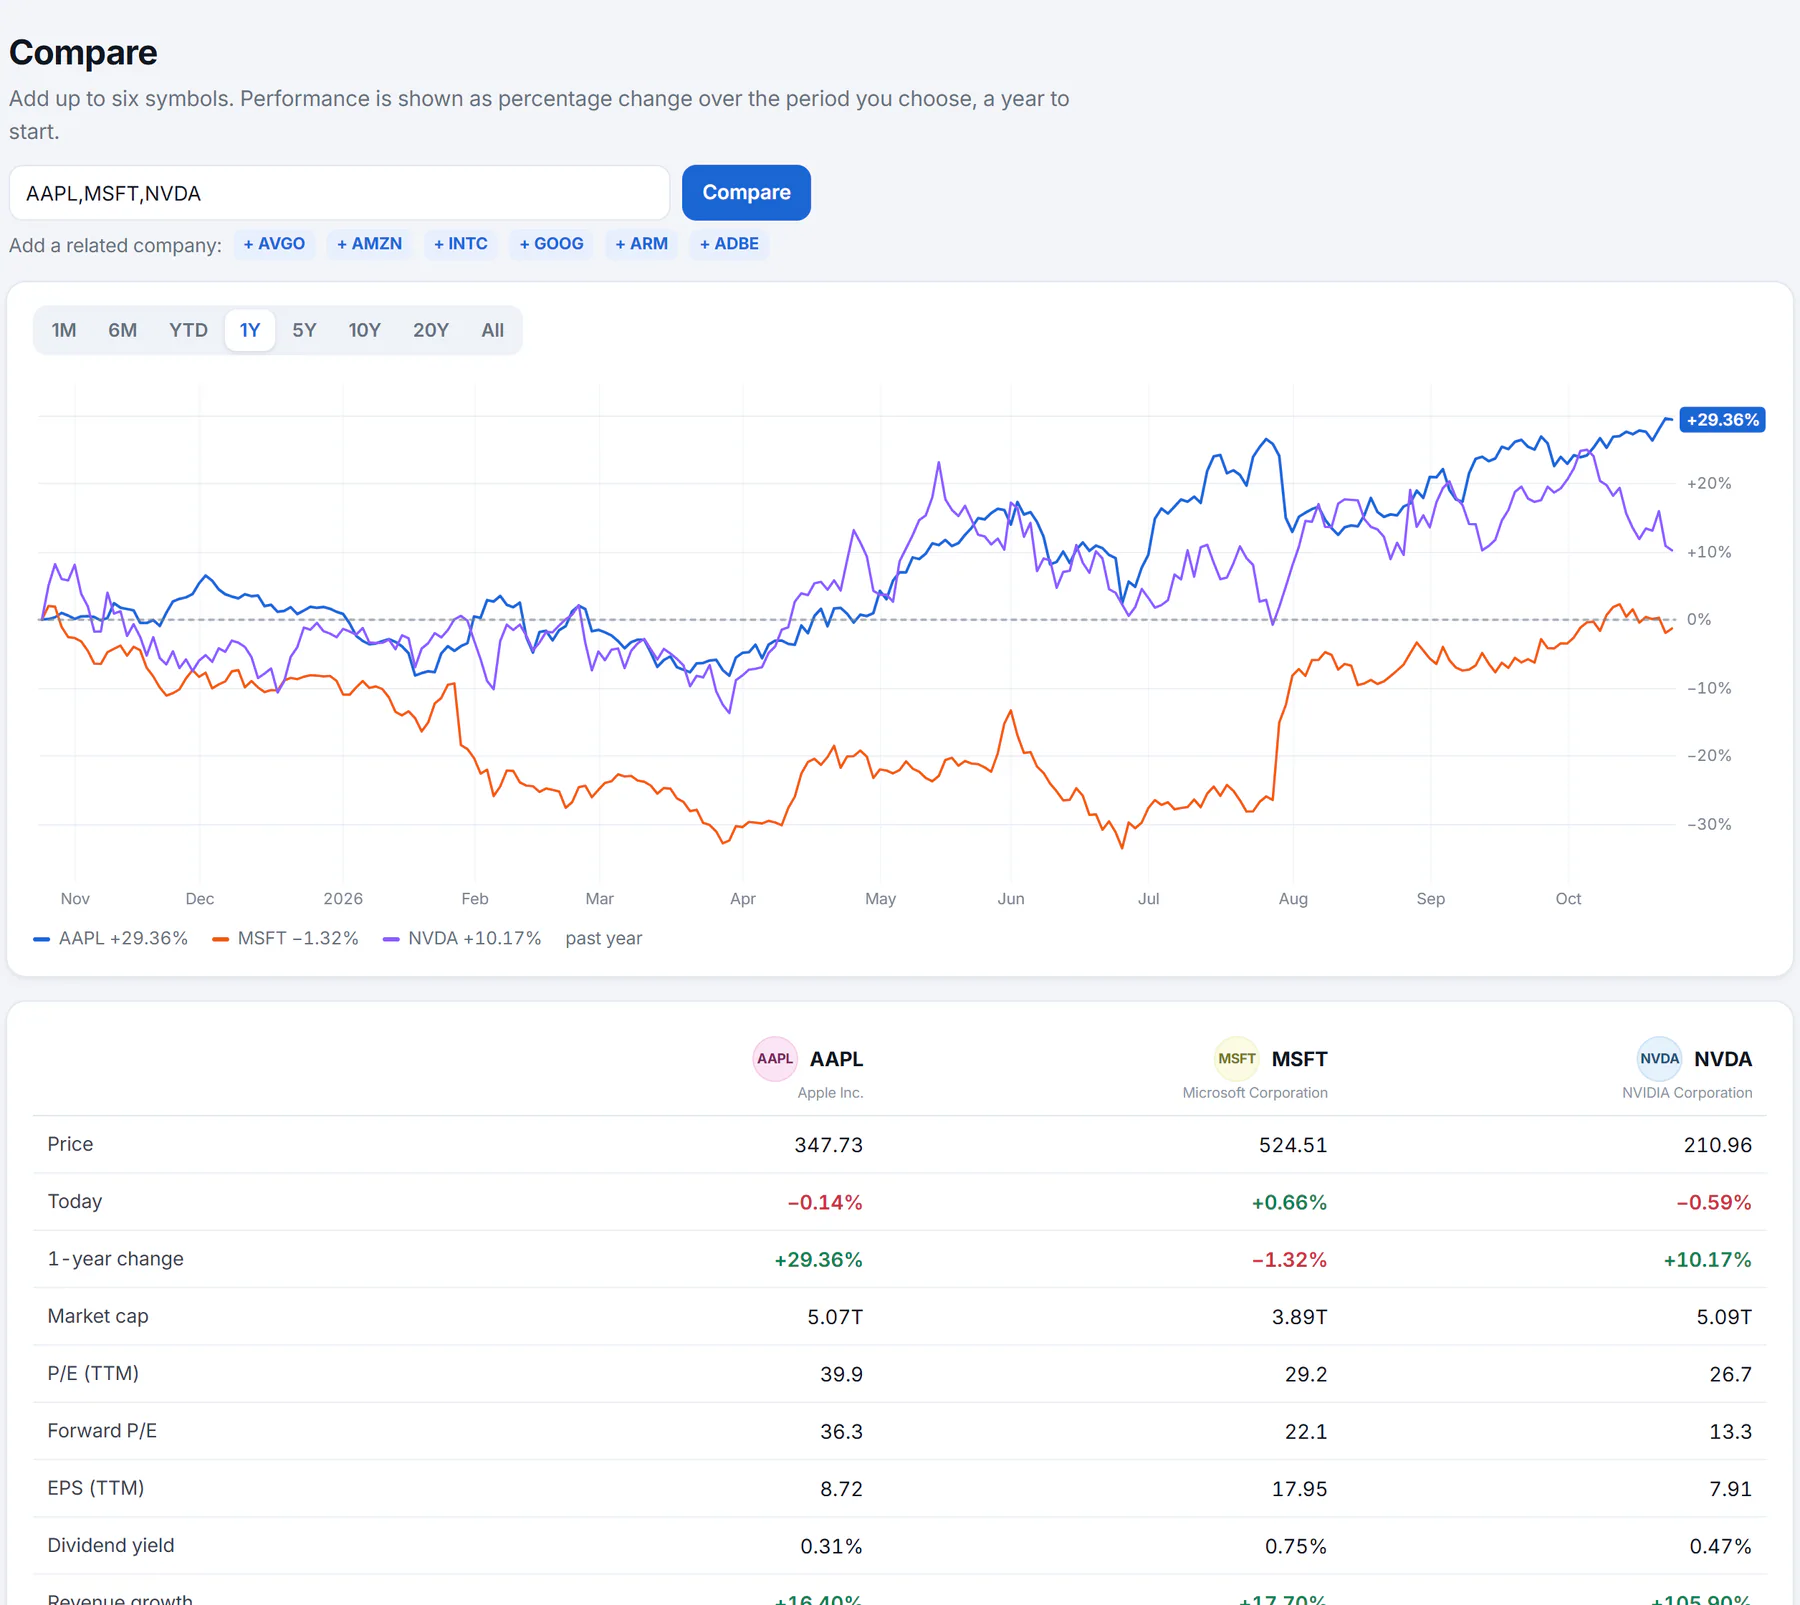Add AVGO as related company
The image size is (1800, 1605).
tap(274, 244)
